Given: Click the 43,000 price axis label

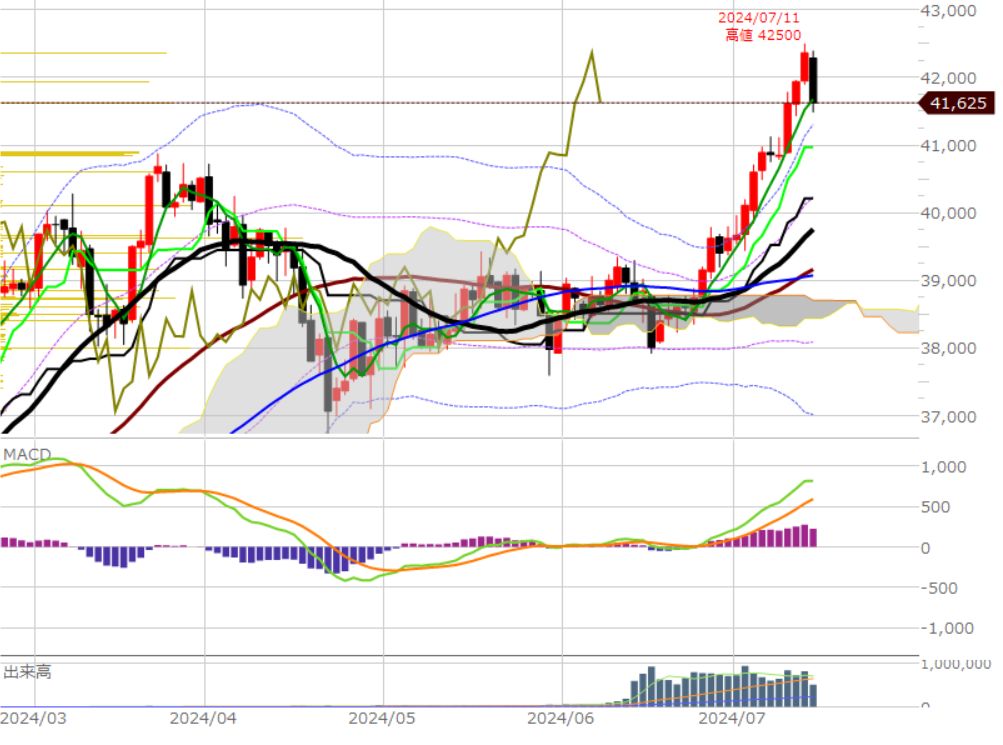Looking at the screenshot, I should 948,10.
